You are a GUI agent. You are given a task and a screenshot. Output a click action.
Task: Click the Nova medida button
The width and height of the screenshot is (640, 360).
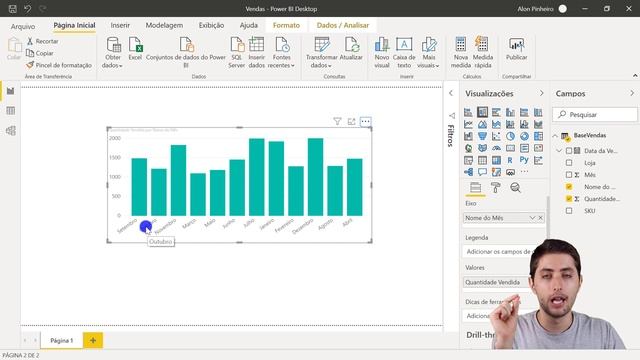coord(461,53)
